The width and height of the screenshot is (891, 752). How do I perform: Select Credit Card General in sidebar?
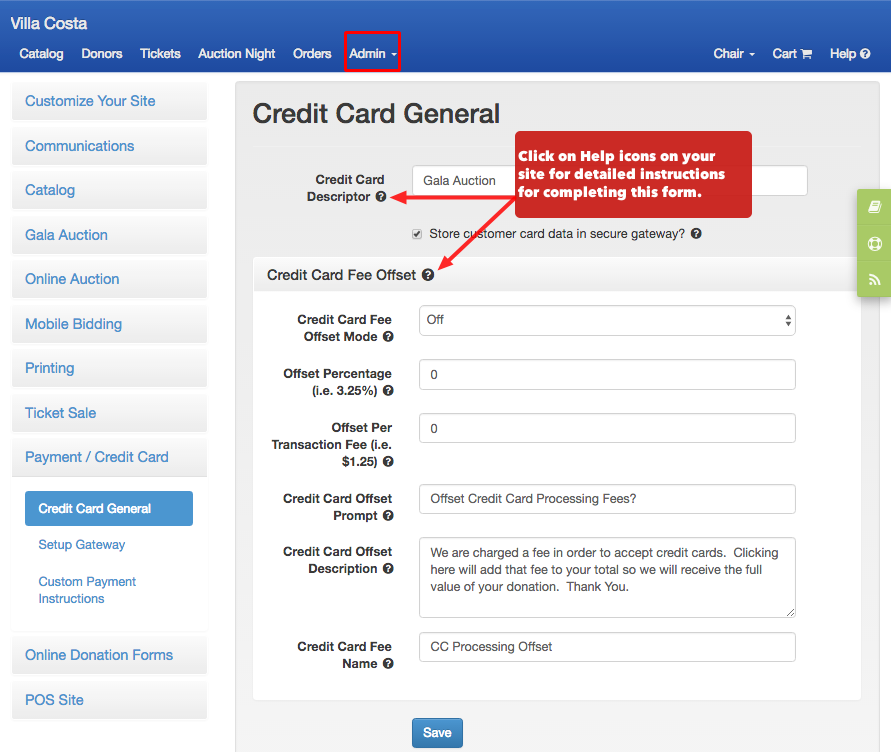click(109, 509)
